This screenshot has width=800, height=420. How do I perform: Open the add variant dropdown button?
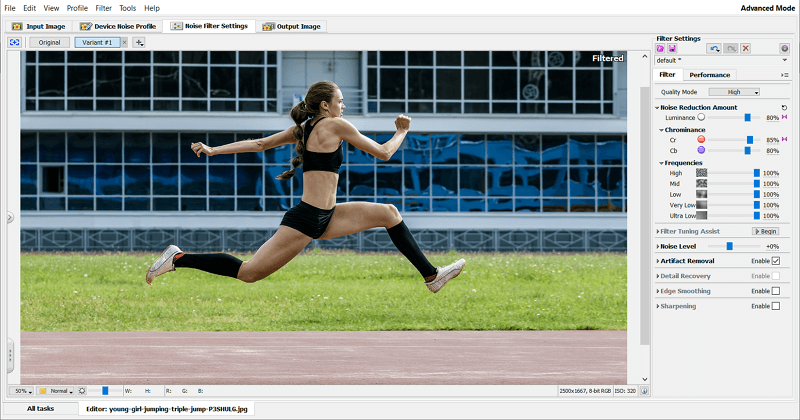click(139, 42)
